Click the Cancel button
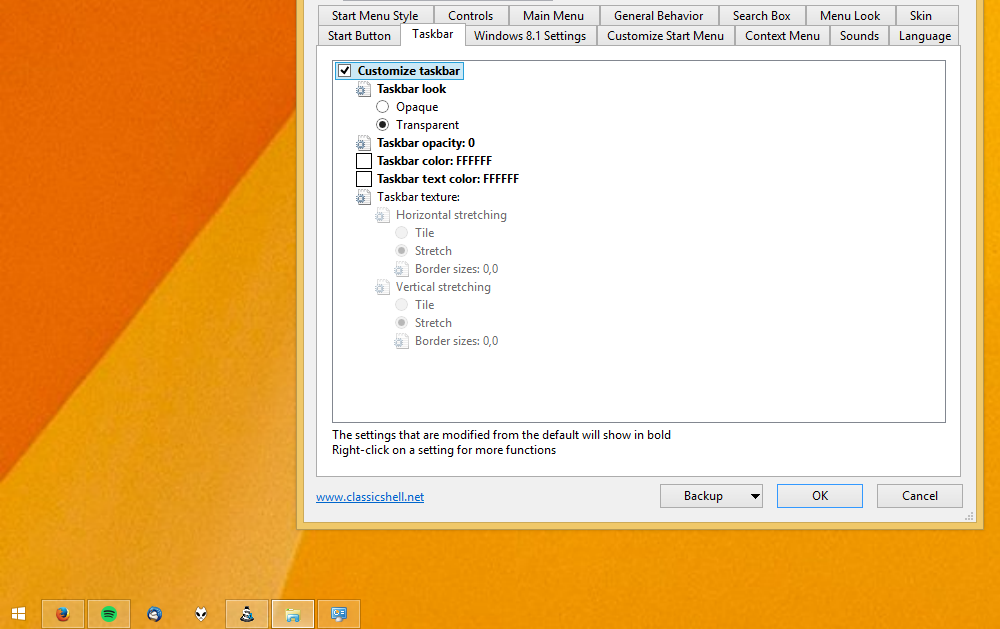This screenshot has height=629, width=1000. (919, 496)
